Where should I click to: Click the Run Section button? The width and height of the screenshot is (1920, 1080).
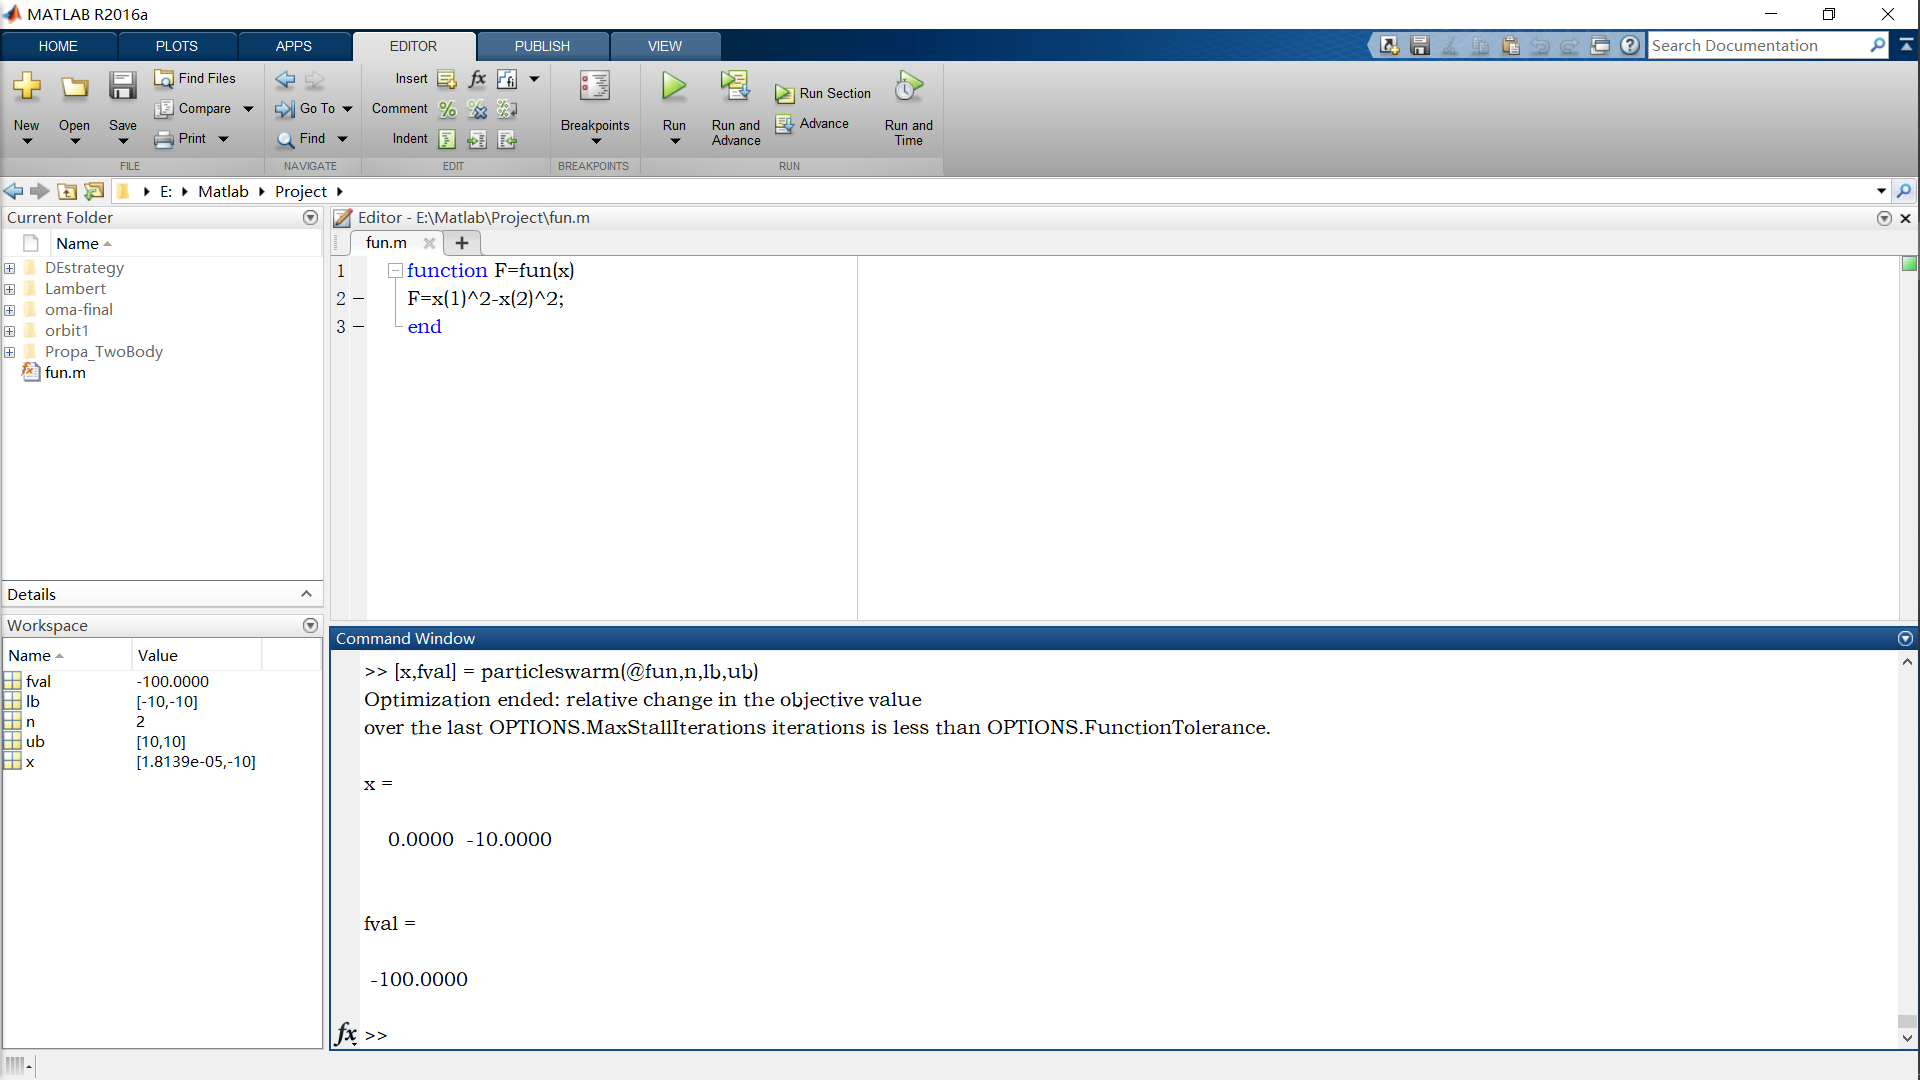pyautogui.click(x=823, y=94)
